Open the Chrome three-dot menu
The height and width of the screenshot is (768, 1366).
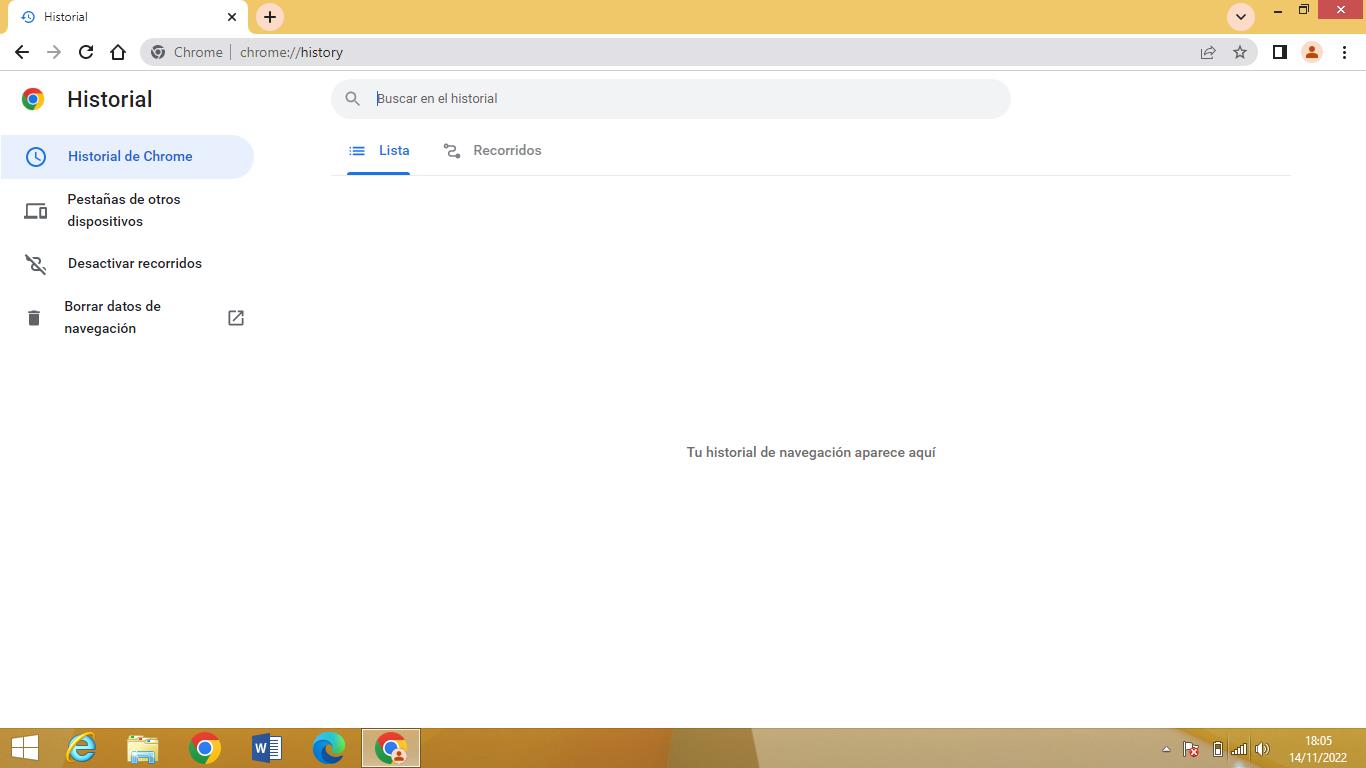[x=1344, y=52]
